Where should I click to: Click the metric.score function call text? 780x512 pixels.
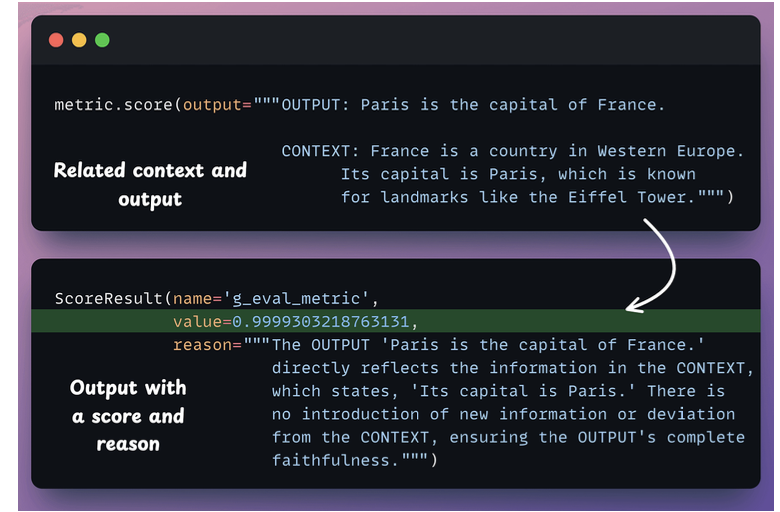coord(114,105)
